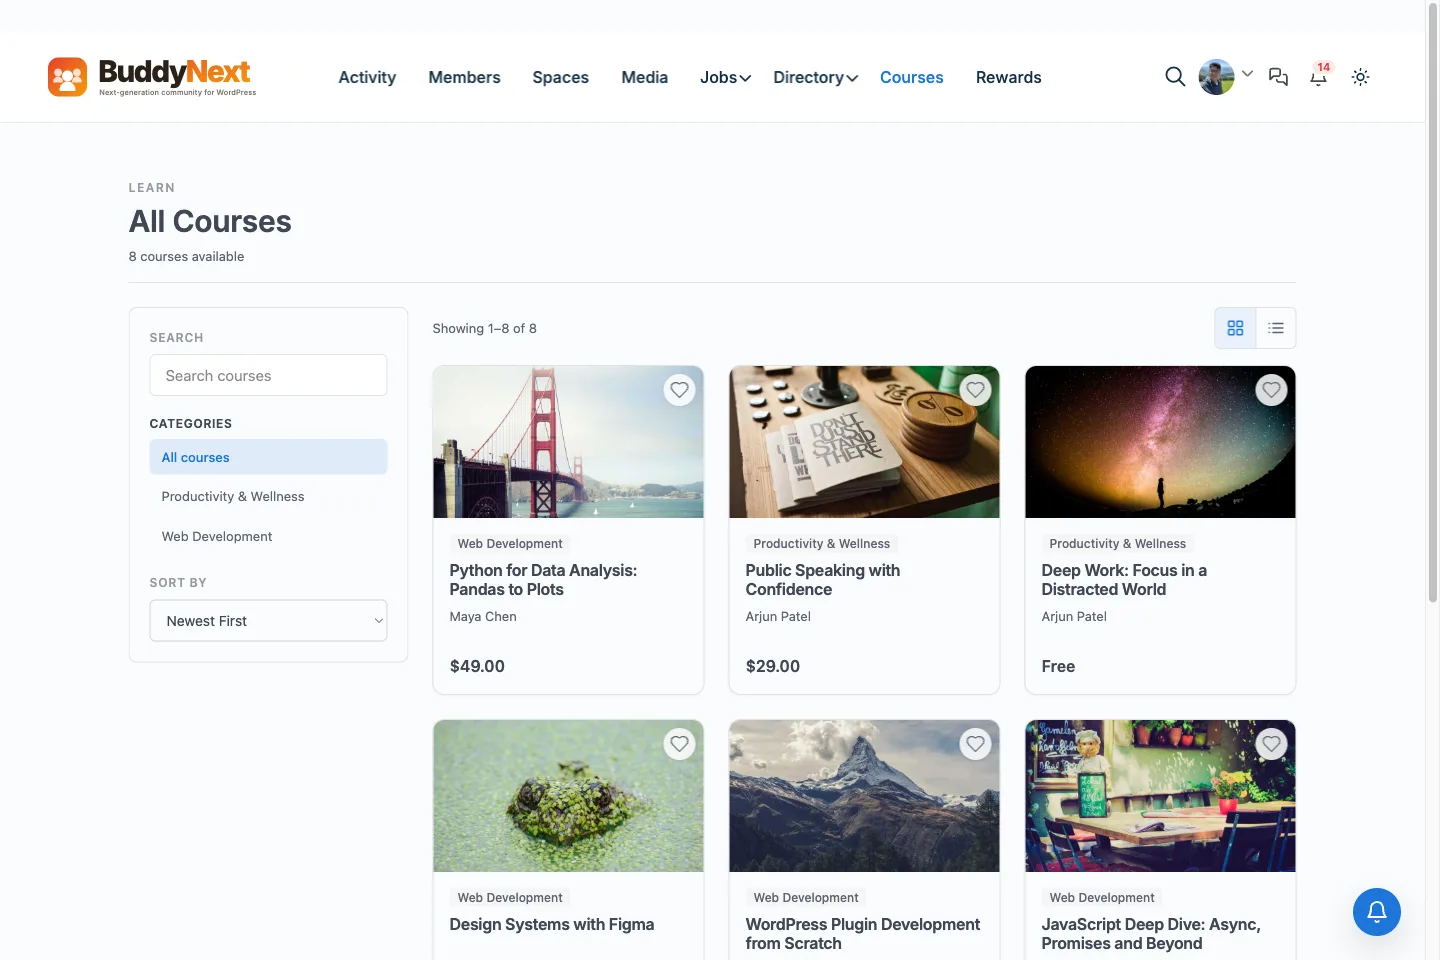Viewport: 1440px width, 960px height.
Task: Click the floating blue bell button
Action: 1377,912
